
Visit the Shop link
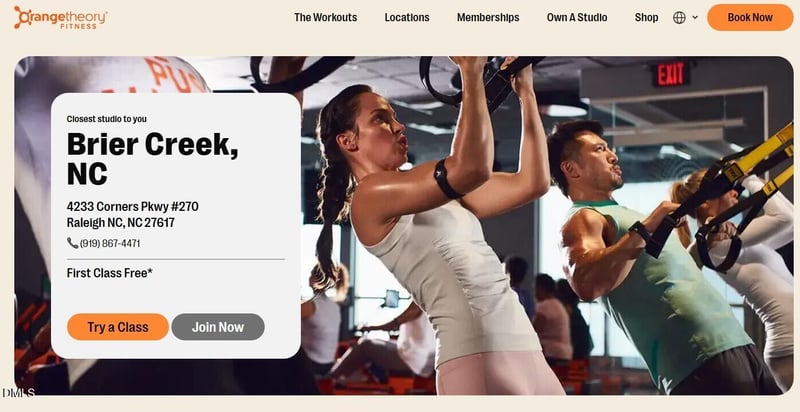pos(646,17)
